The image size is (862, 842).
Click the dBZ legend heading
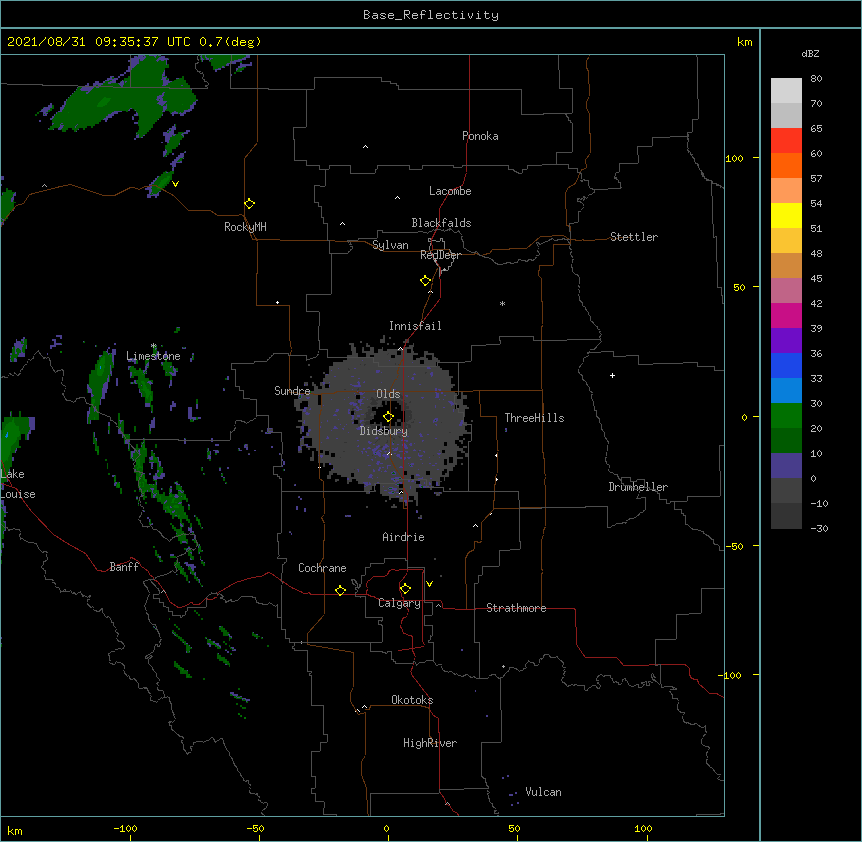[810, 53]
